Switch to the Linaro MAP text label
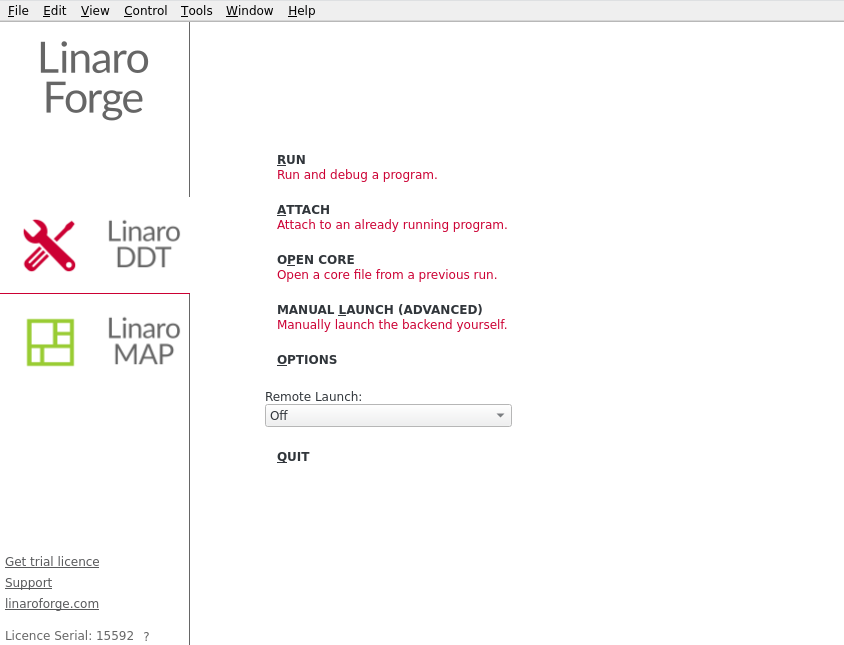844x645 pixels. pyautogui.click(x=144, y=342)
